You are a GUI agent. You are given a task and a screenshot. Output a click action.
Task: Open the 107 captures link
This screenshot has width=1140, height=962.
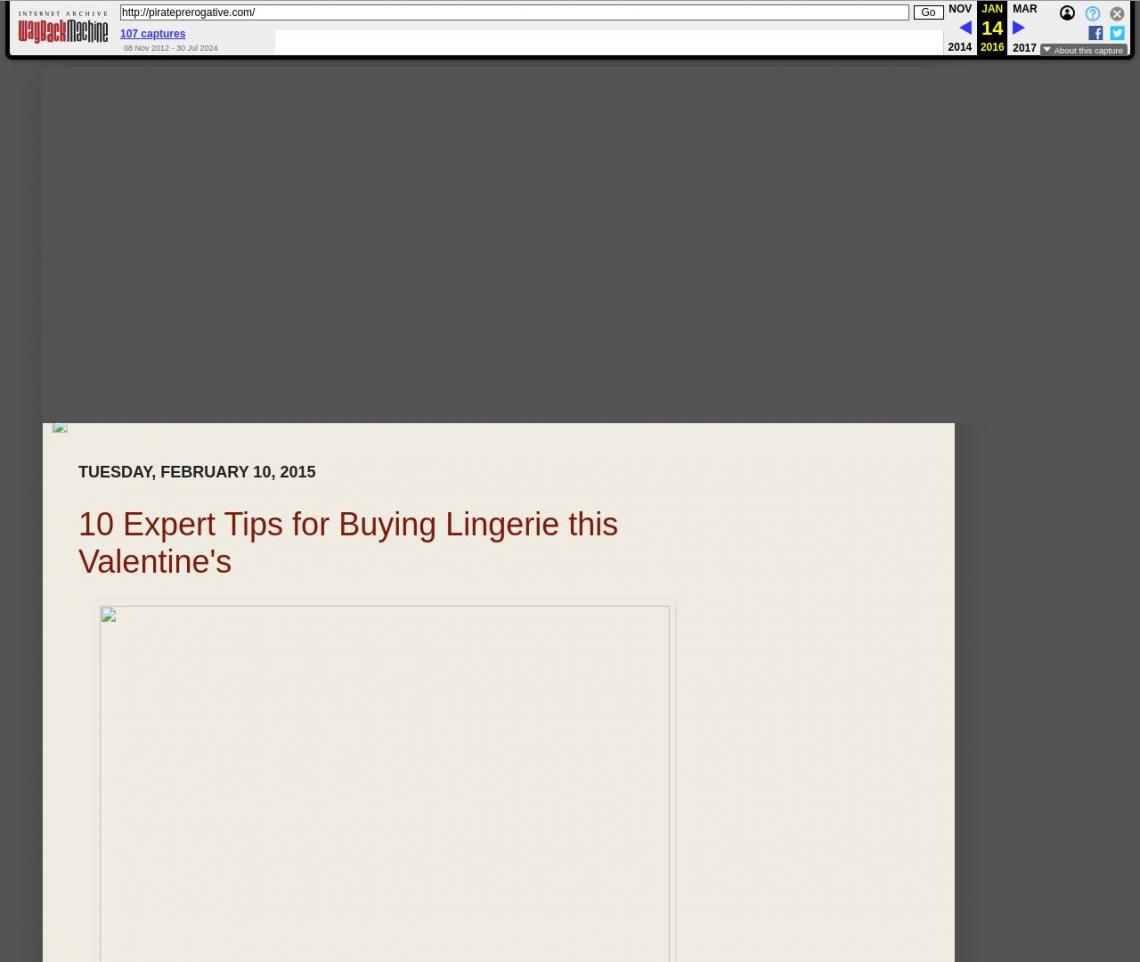(x=152, y=34)
